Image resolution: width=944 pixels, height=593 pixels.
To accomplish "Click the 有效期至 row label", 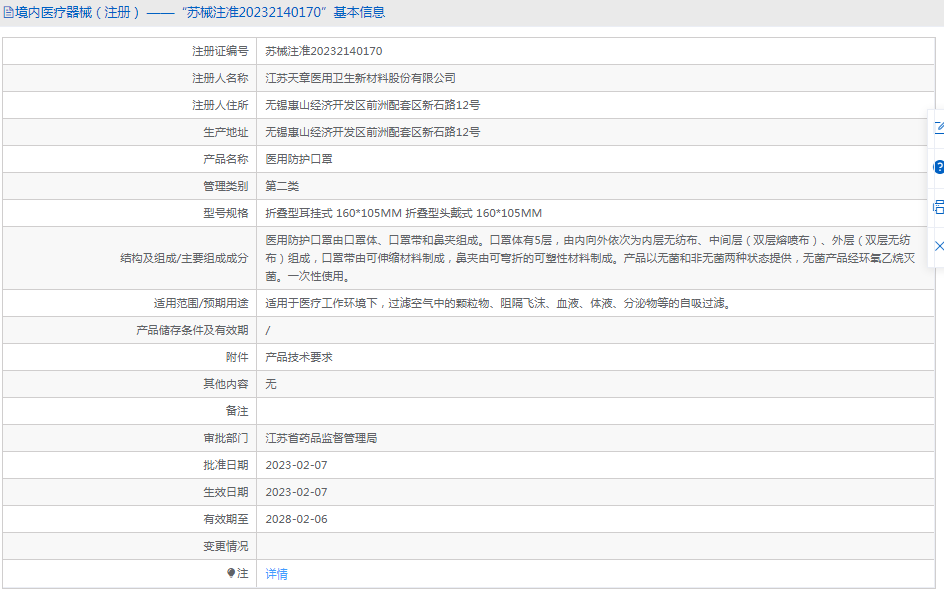I will [x=225, y=520].
